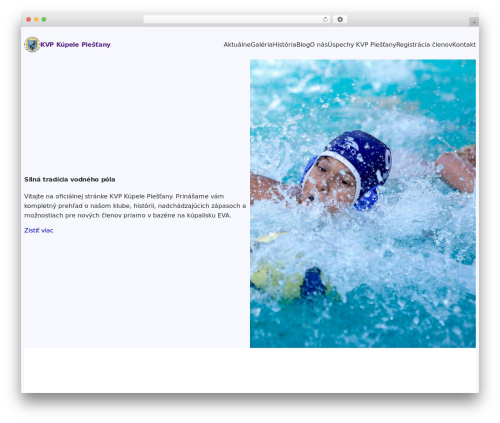Go to Kontakt page
This screenshot has width=500, height=423.
464,45
